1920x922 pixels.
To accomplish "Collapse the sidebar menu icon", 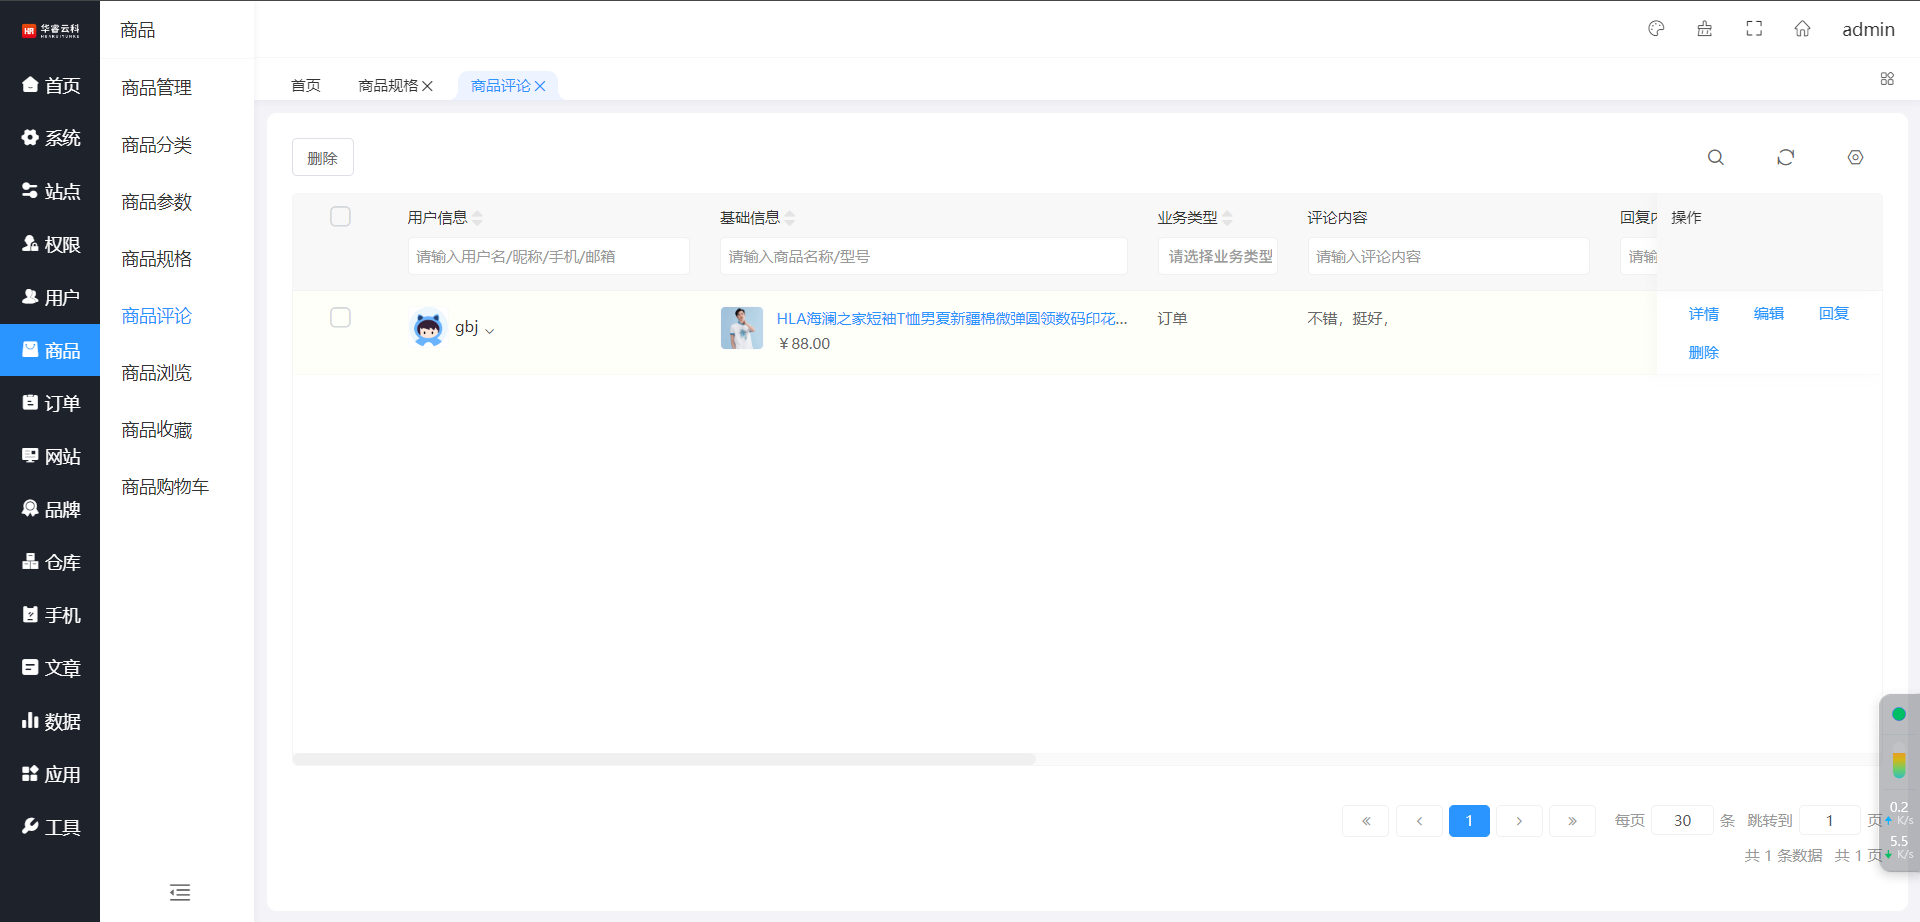I will click(180, 892).
